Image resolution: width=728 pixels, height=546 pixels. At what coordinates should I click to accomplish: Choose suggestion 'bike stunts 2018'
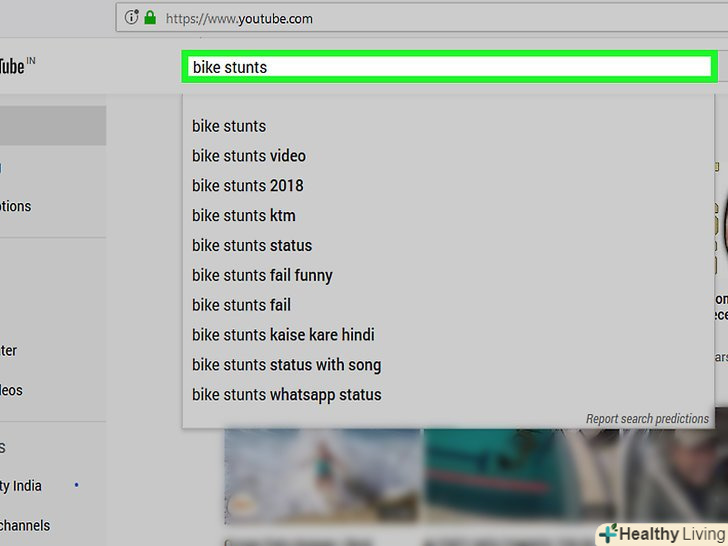click(448, 186)
